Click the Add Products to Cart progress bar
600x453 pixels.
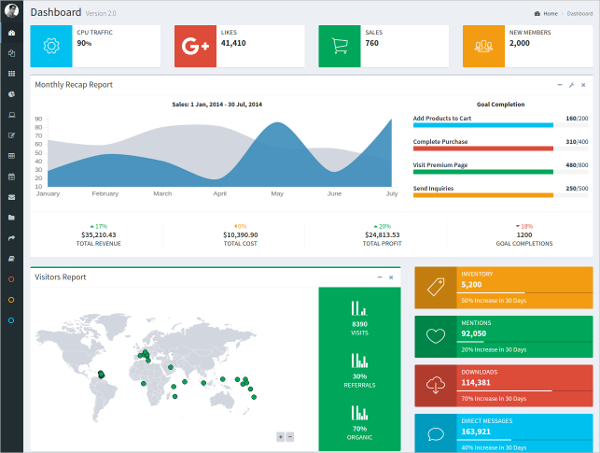483,126
